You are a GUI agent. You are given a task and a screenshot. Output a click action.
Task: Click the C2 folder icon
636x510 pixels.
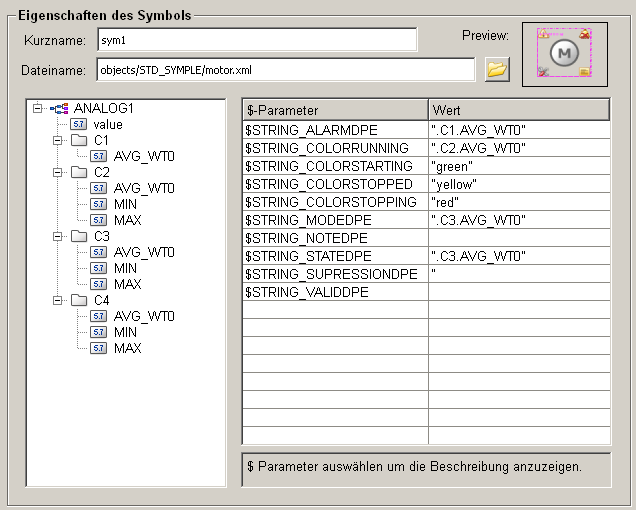[79, 172]
